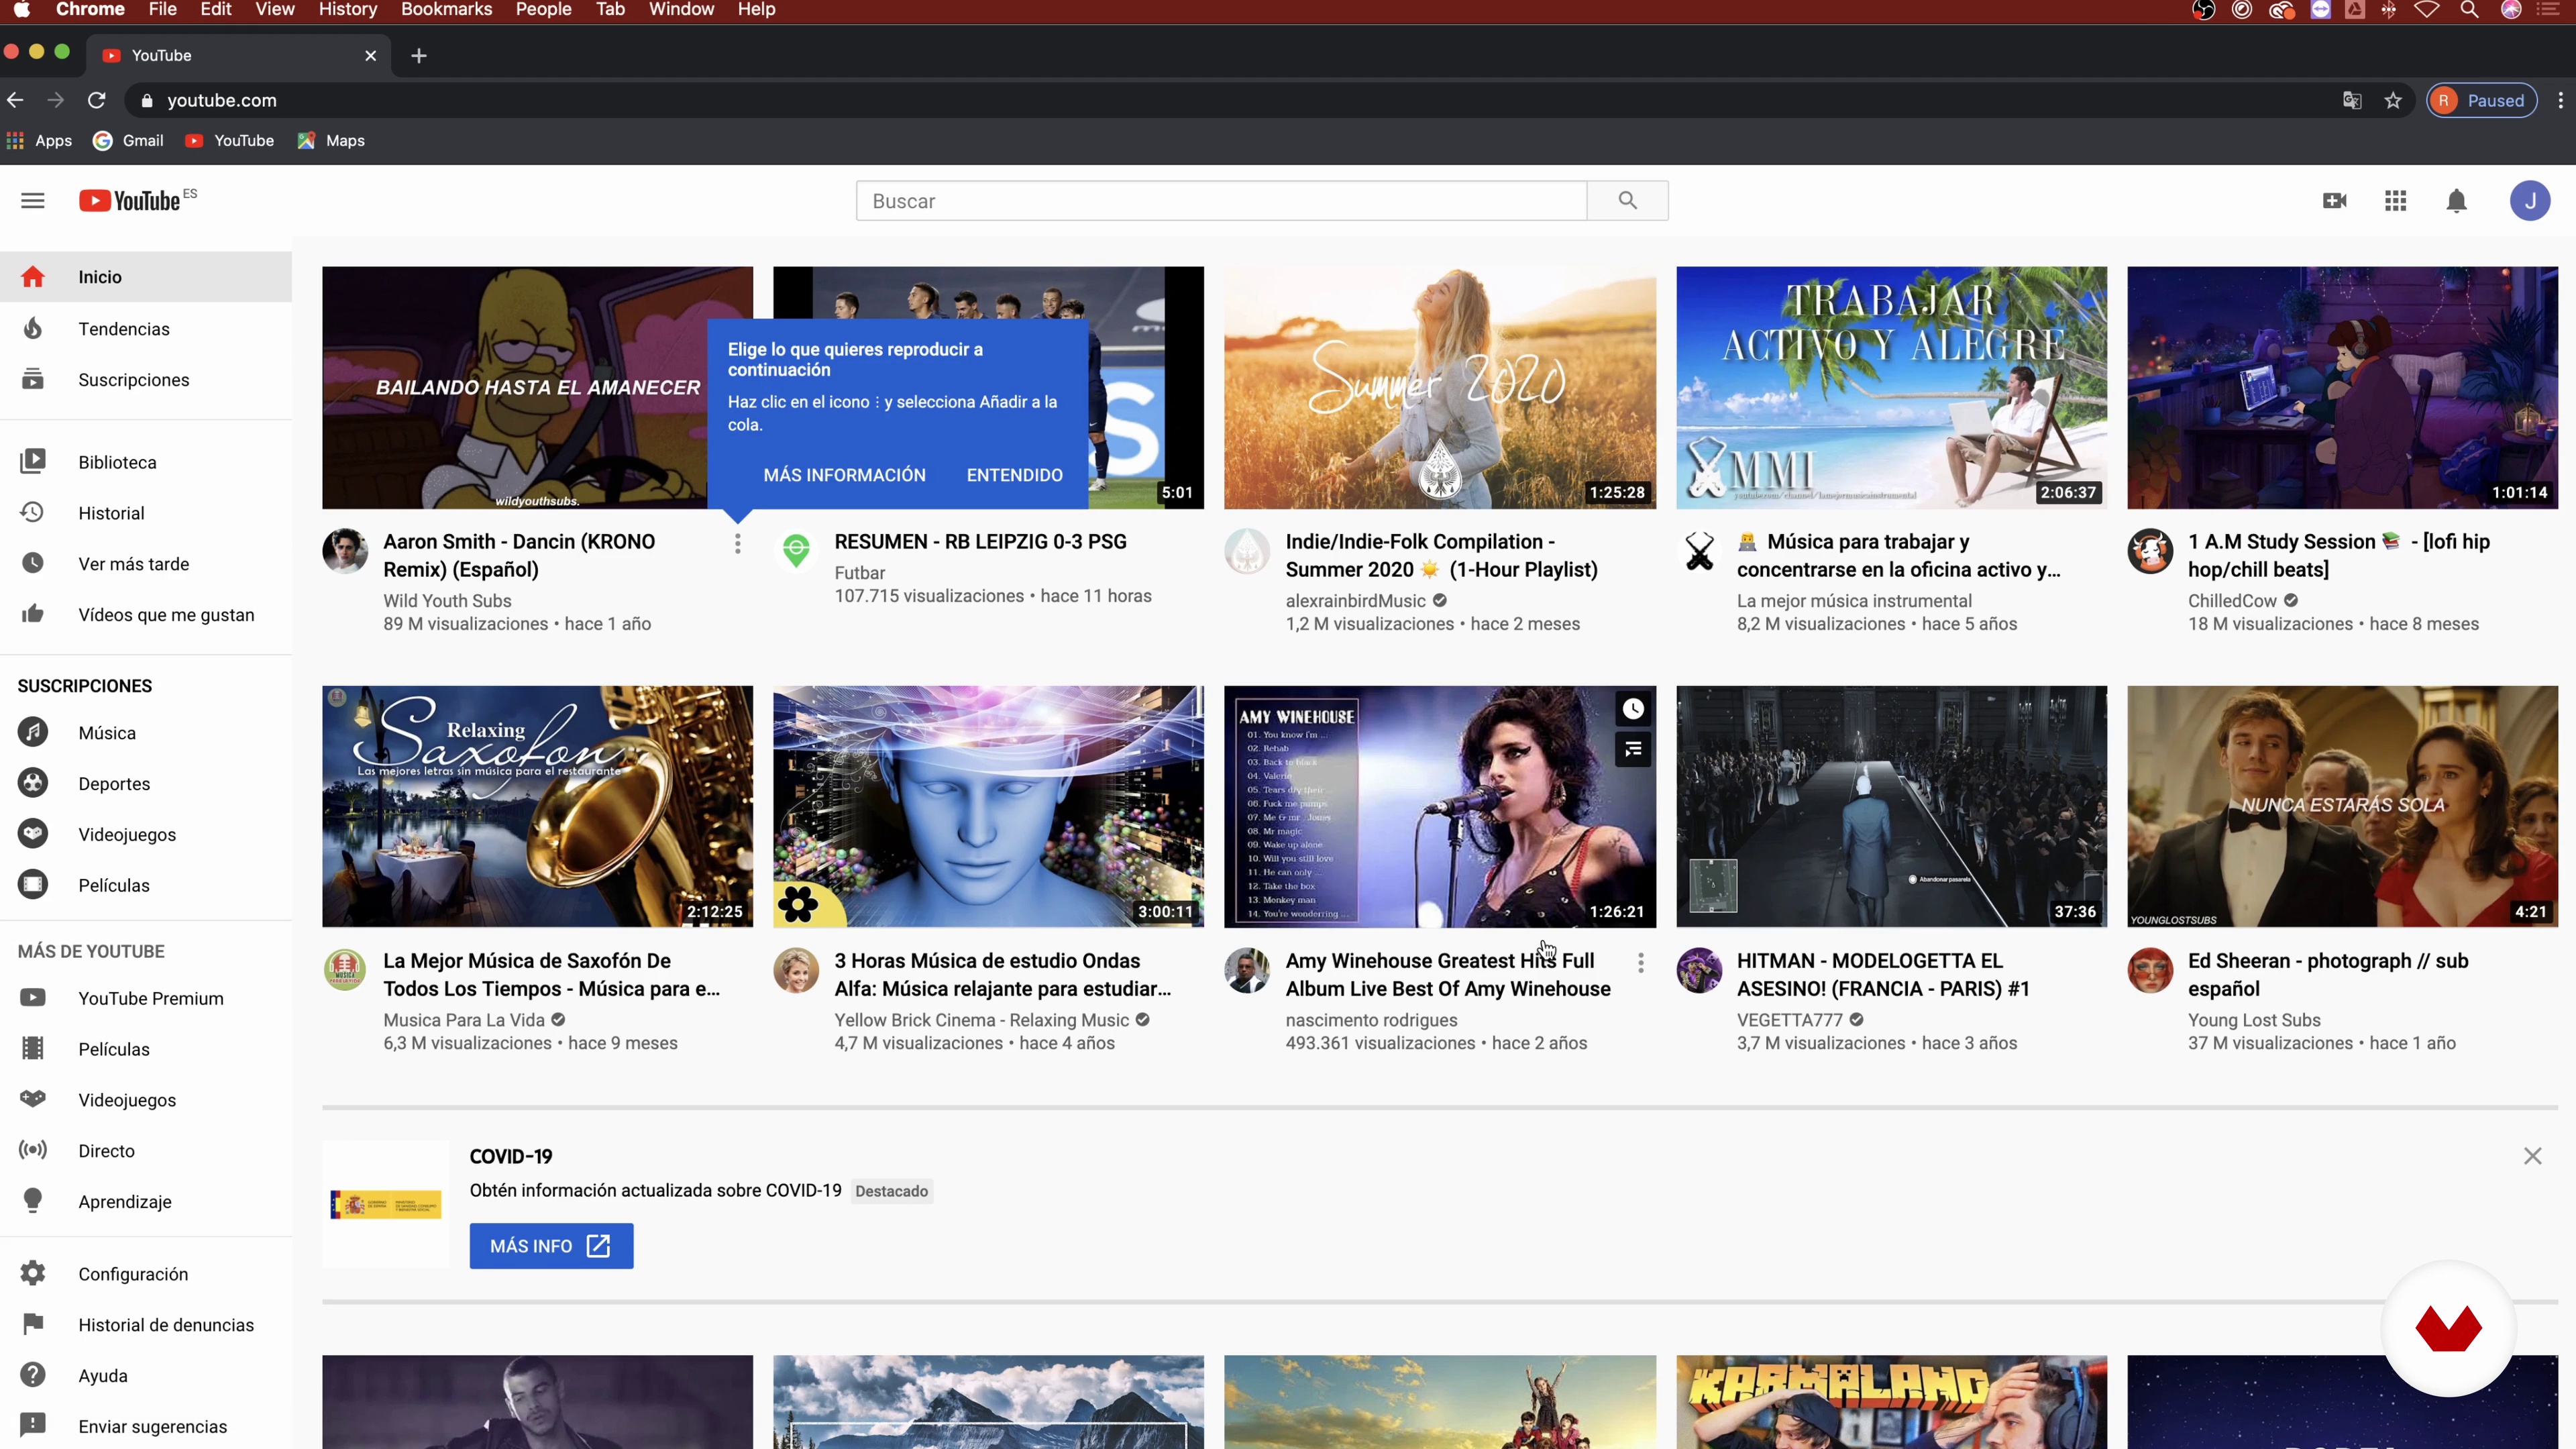
Task: Open YouTube Premium in the sidebar
Action: click(x=146, y=998)
